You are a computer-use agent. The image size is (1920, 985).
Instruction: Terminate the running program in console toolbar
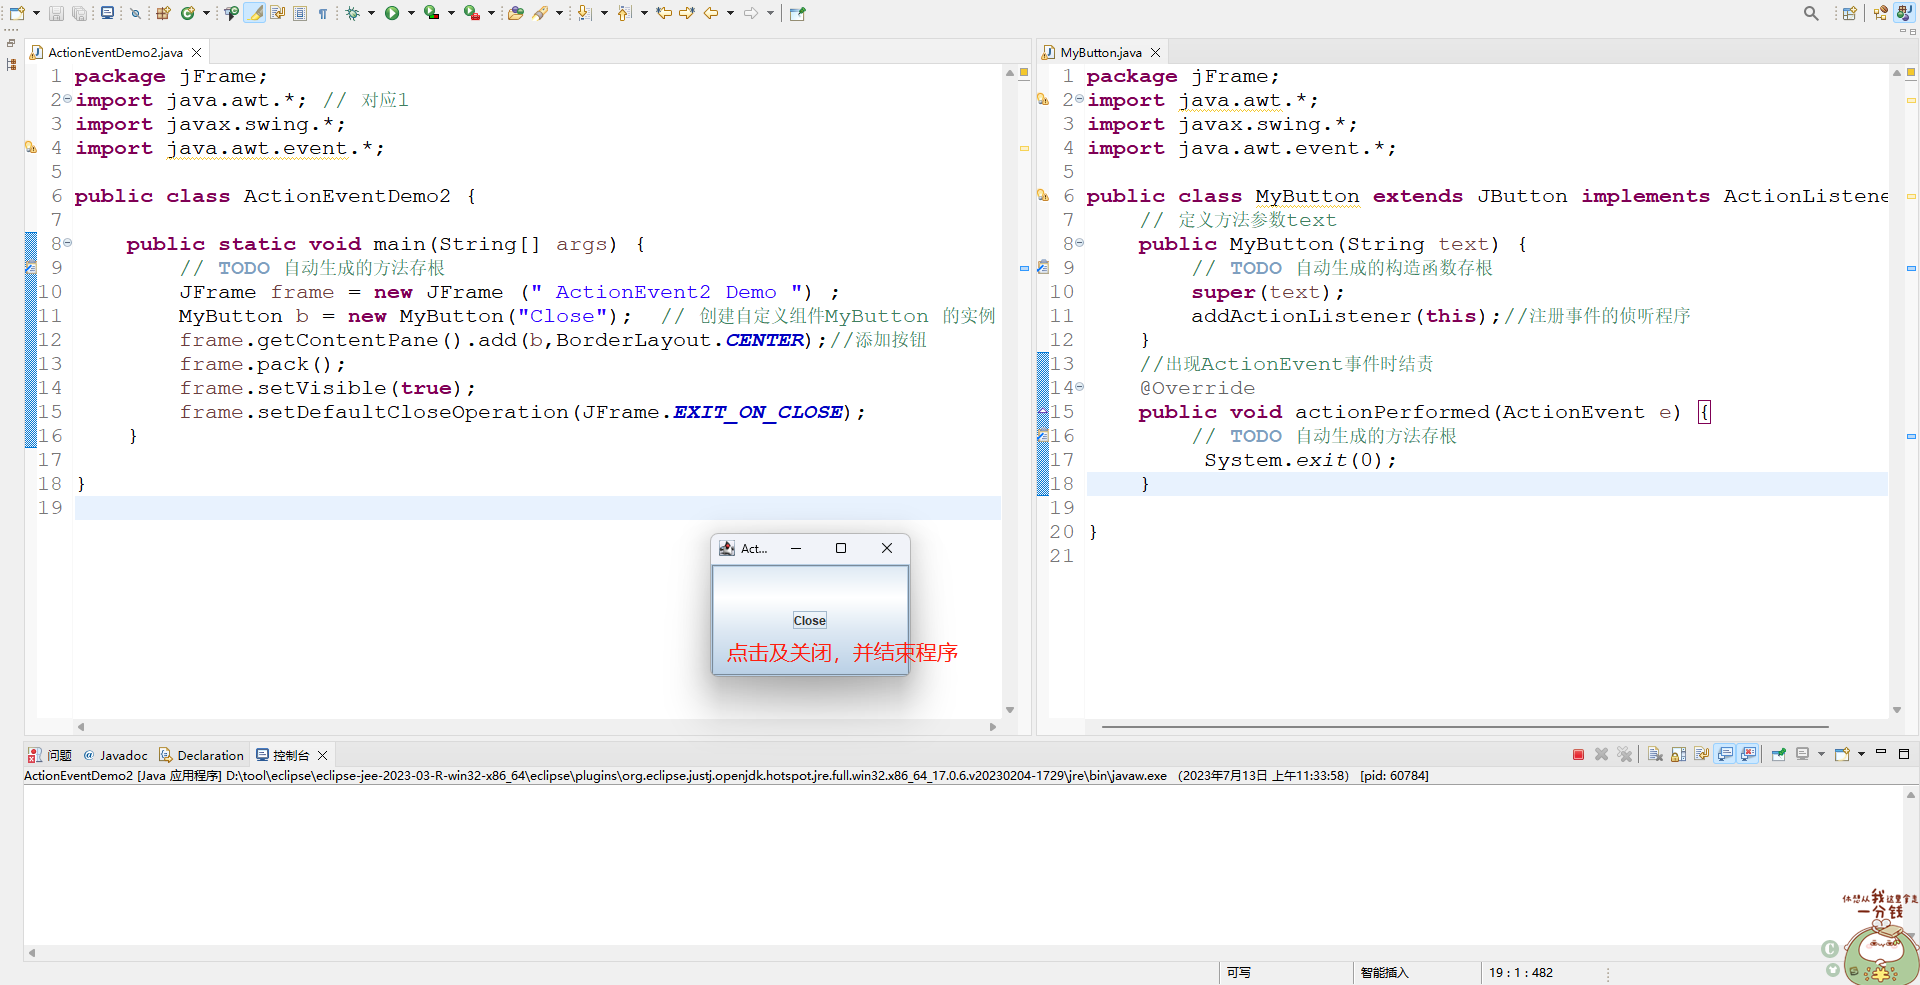pos(1578,754)
